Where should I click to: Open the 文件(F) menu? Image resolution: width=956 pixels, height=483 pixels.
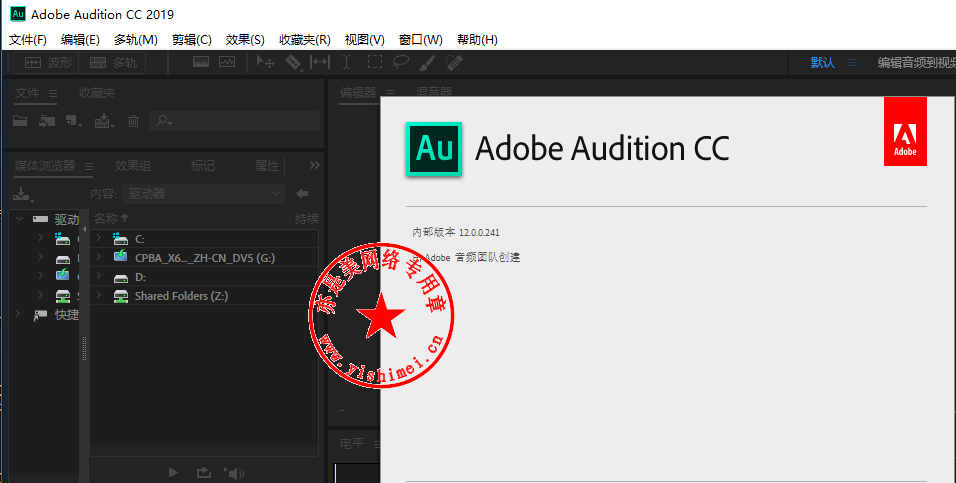click(x=28, y=40)
